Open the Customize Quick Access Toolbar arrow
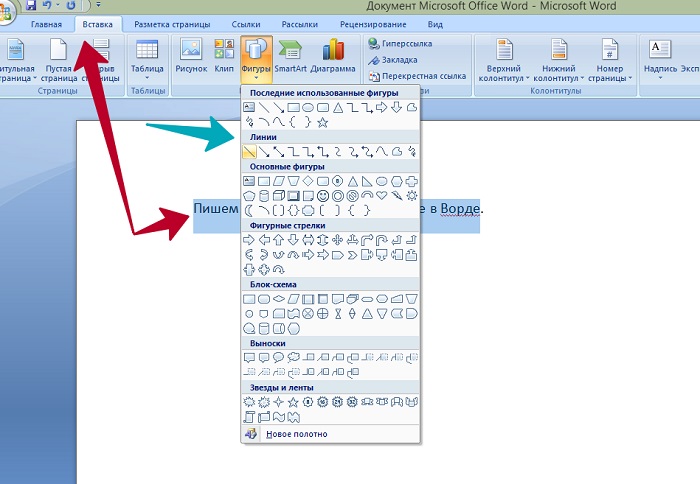The width and height of the screenshot is (700, 484). pyautogui.click(x=98, y=5)
